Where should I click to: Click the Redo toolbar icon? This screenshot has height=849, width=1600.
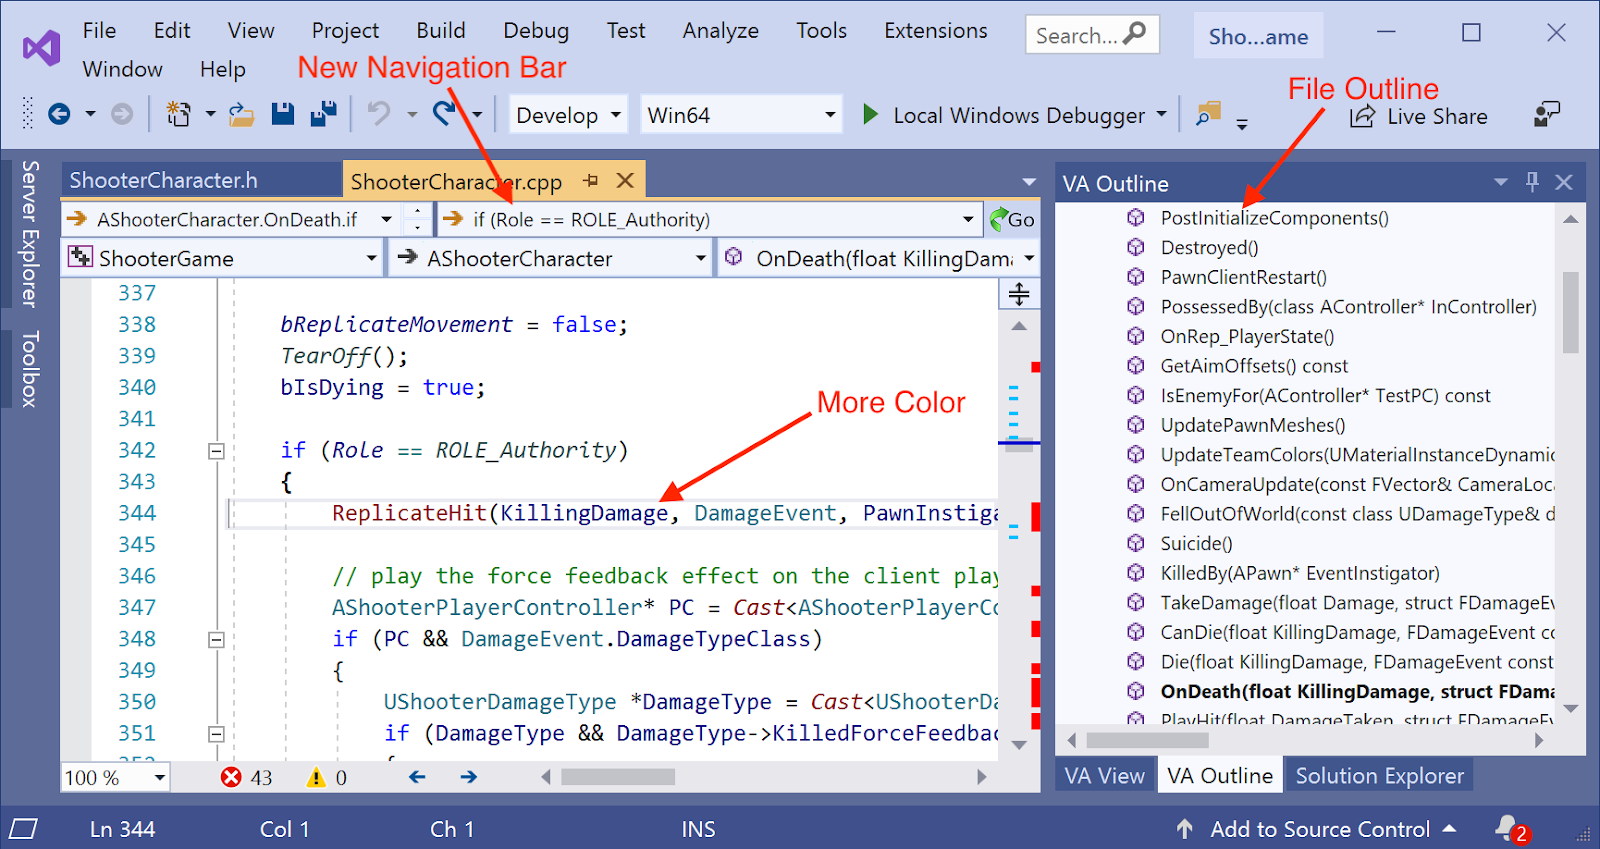click(444, 114)
